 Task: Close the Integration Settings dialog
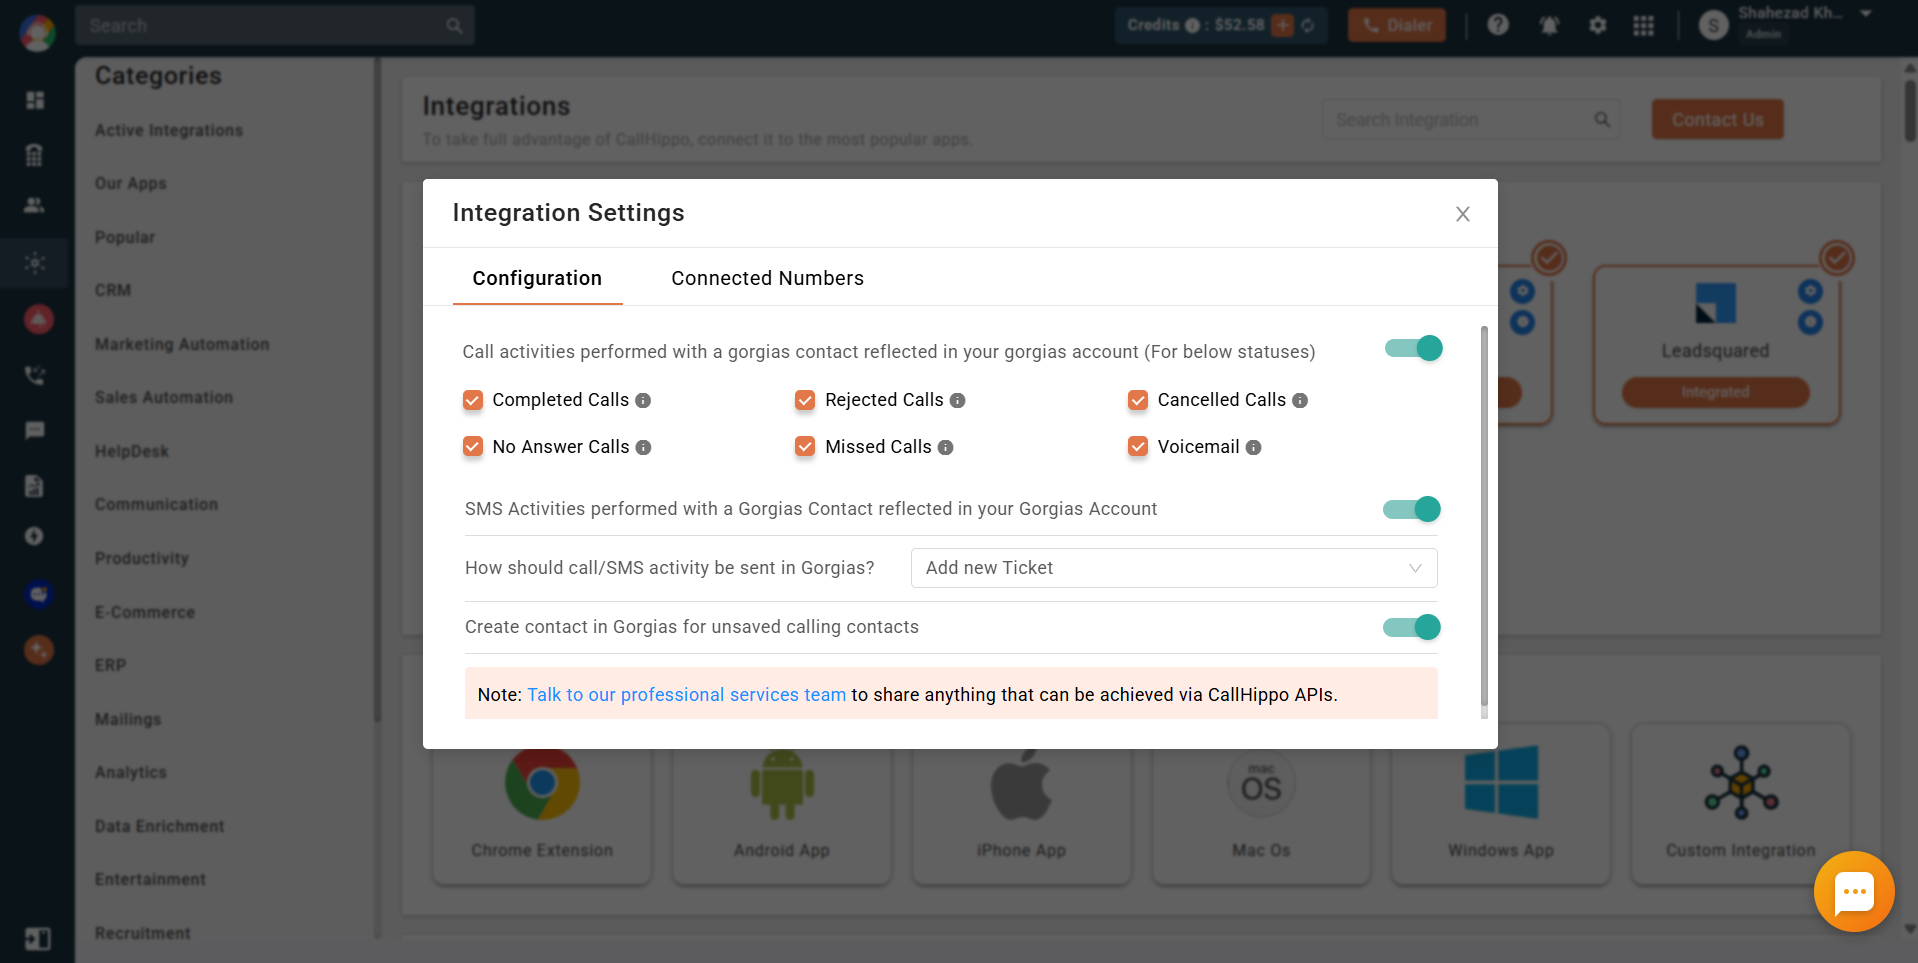coord(1462,214)
